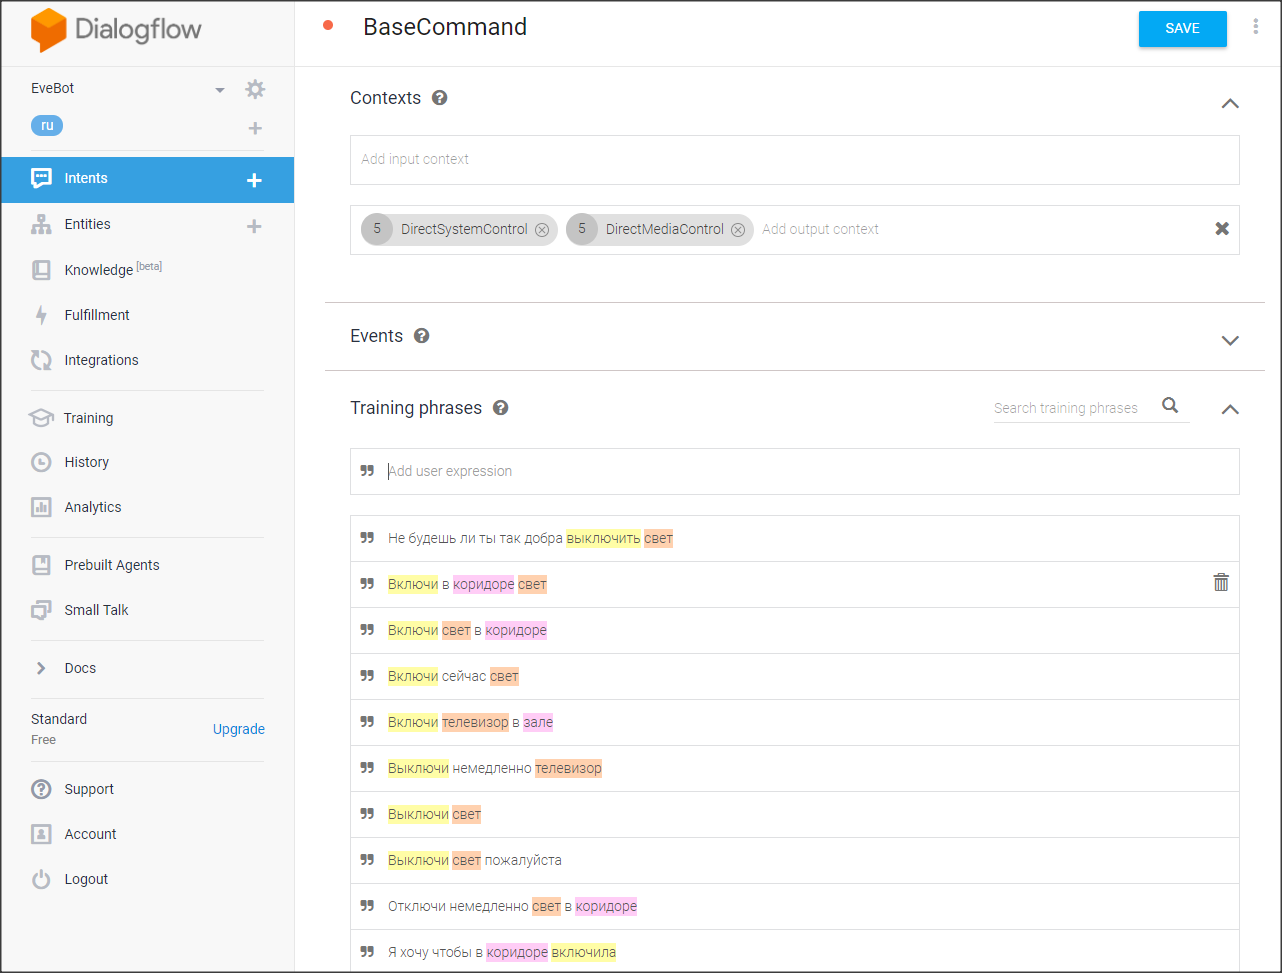1282x973 pixels.
Task: Delete the 'Включи в коридоре свет' phrase
Action: pos(1220,583)
